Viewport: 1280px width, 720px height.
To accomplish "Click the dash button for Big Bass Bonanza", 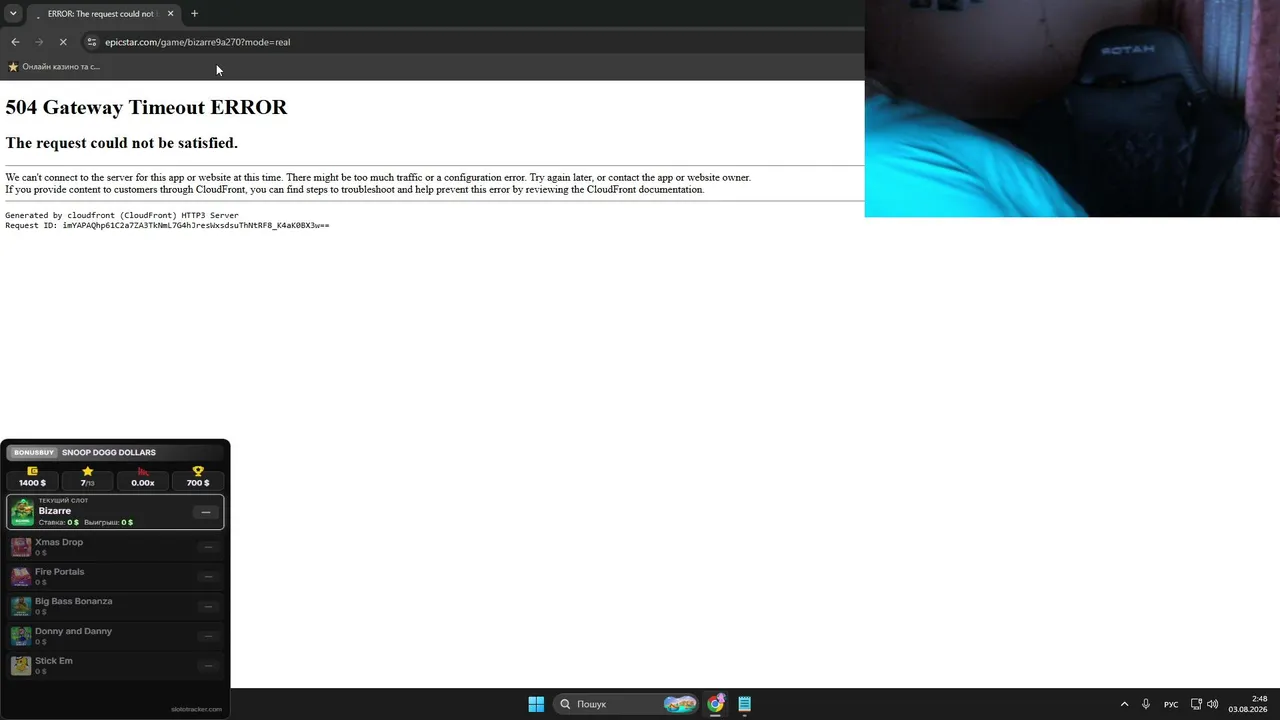I will (x=208, y=606).
